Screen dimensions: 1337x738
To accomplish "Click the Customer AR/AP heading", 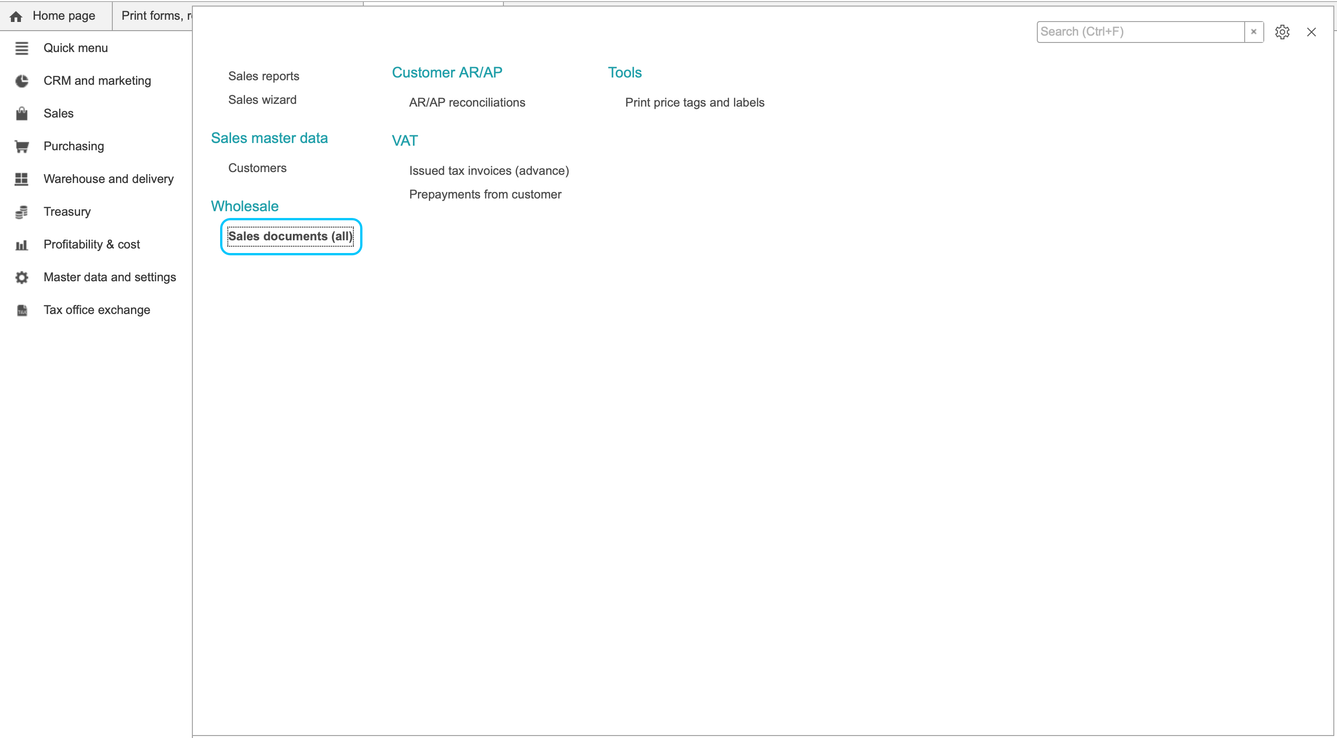I will [447, 73].
